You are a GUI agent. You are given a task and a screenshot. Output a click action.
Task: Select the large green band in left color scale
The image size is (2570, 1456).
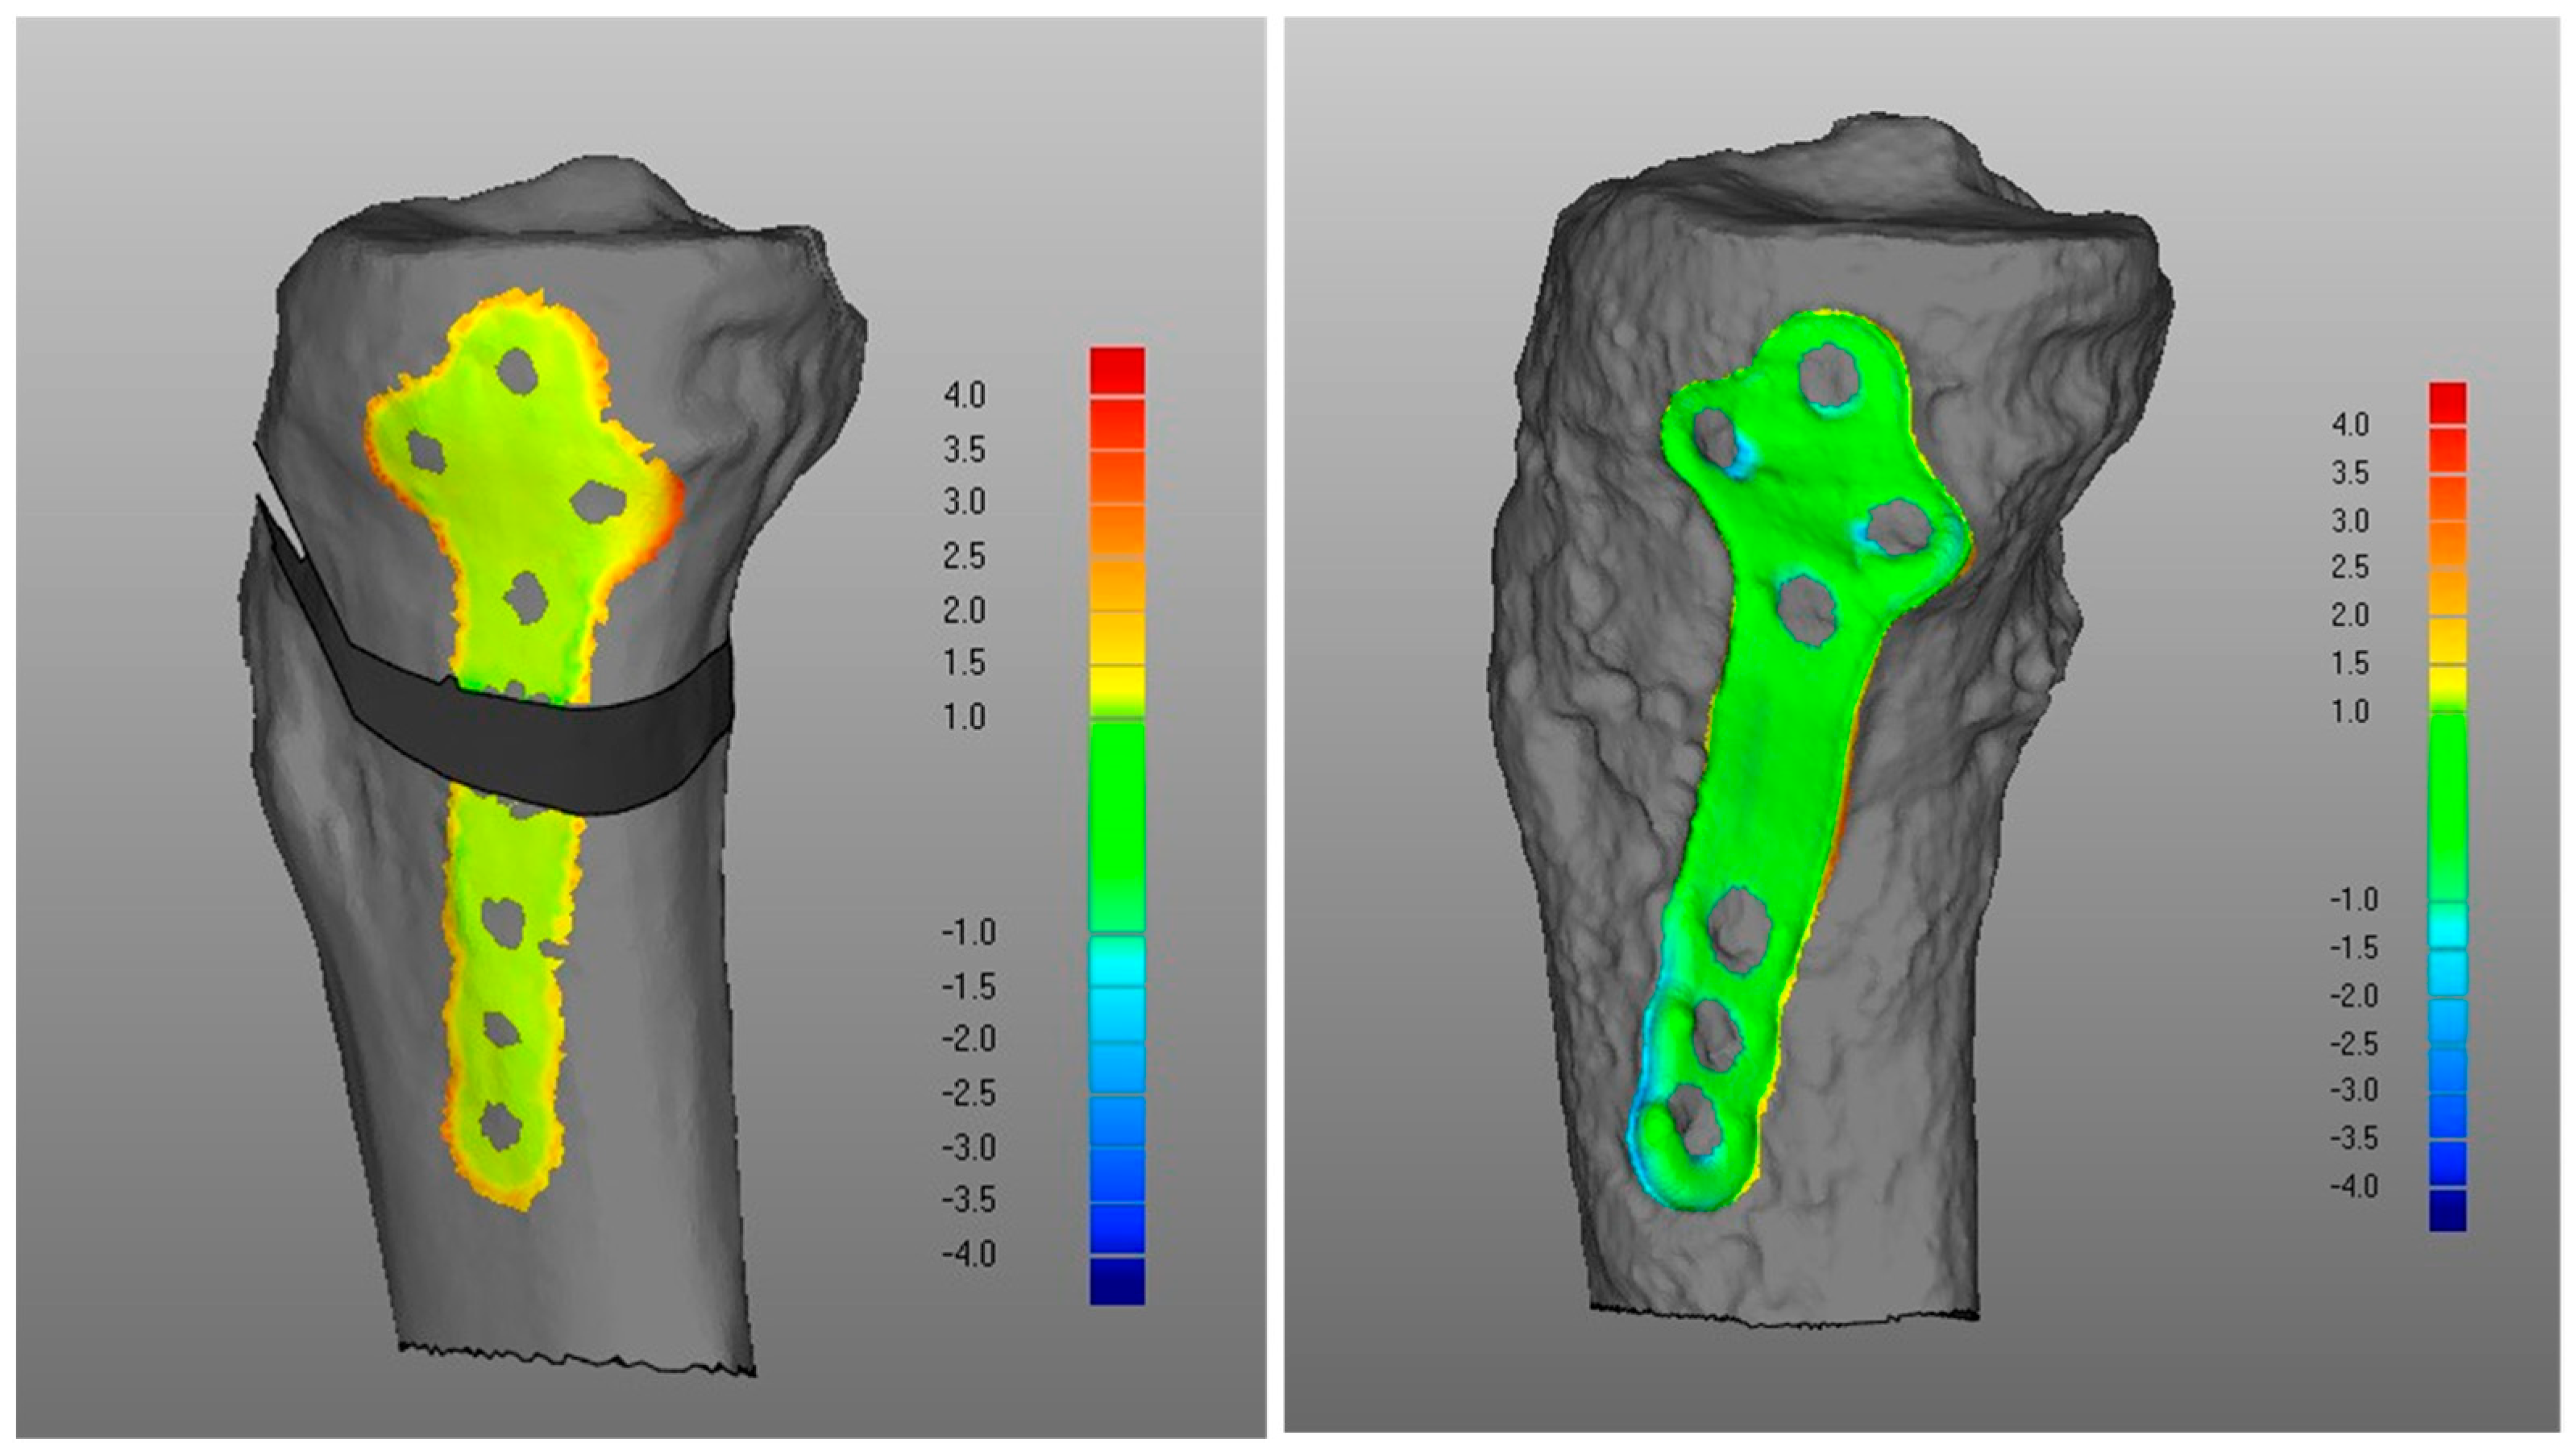(1116, 825)
